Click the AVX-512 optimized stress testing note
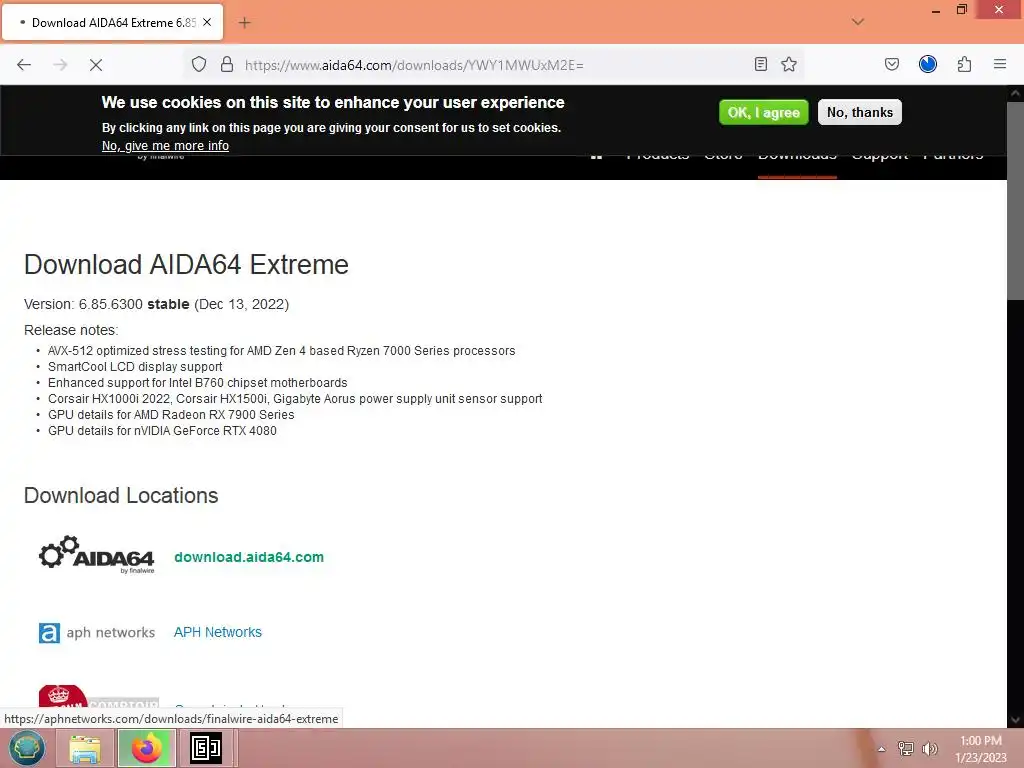 281,351
